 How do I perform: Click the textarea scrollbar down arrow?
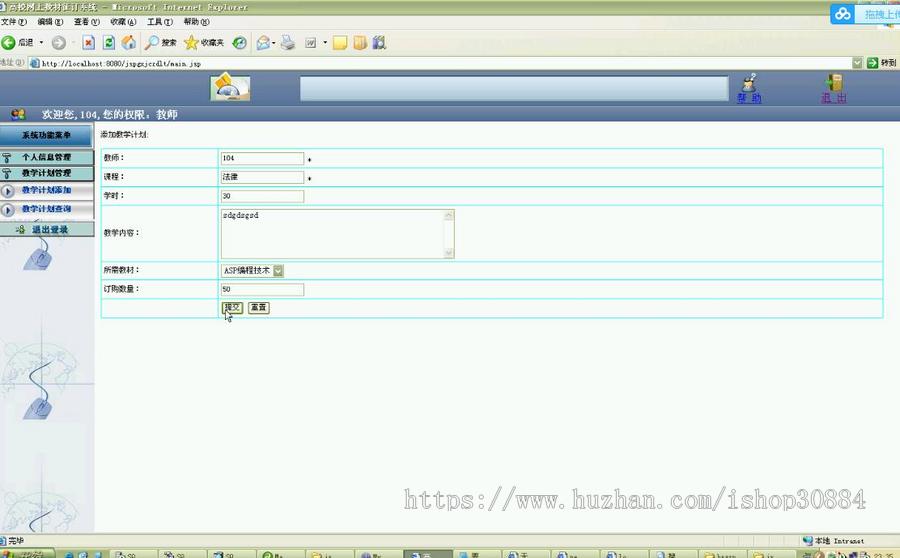449,253
